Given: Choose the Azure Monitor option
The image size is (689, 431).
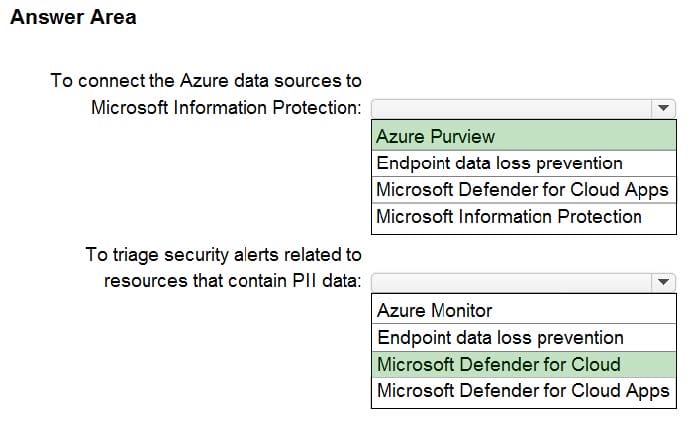Looking at the screenshot, I should coord(434,311).
